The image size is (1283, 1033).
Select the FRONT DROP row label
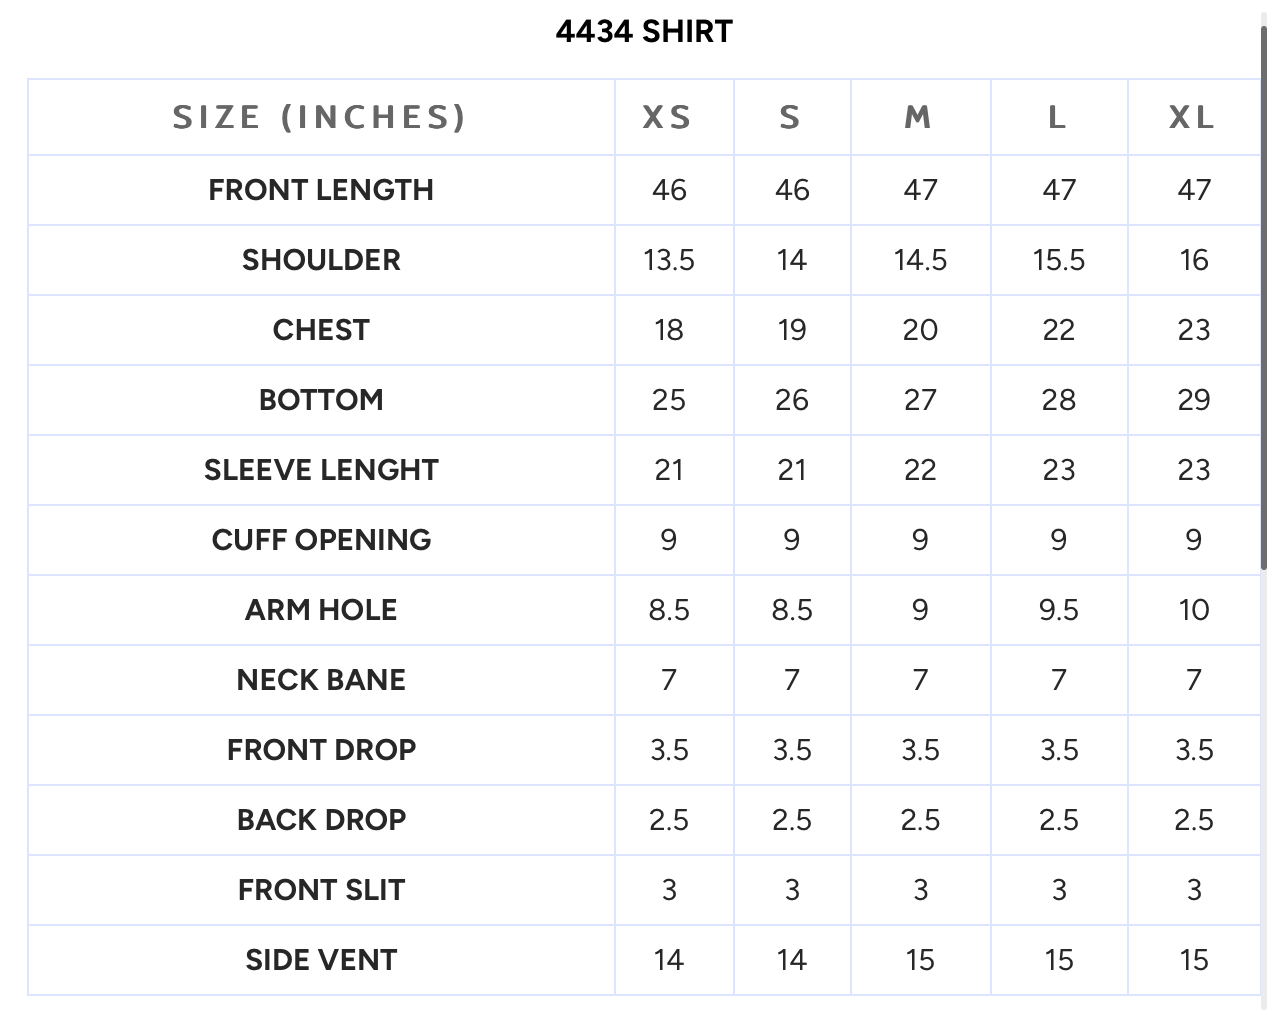point(321,750)
